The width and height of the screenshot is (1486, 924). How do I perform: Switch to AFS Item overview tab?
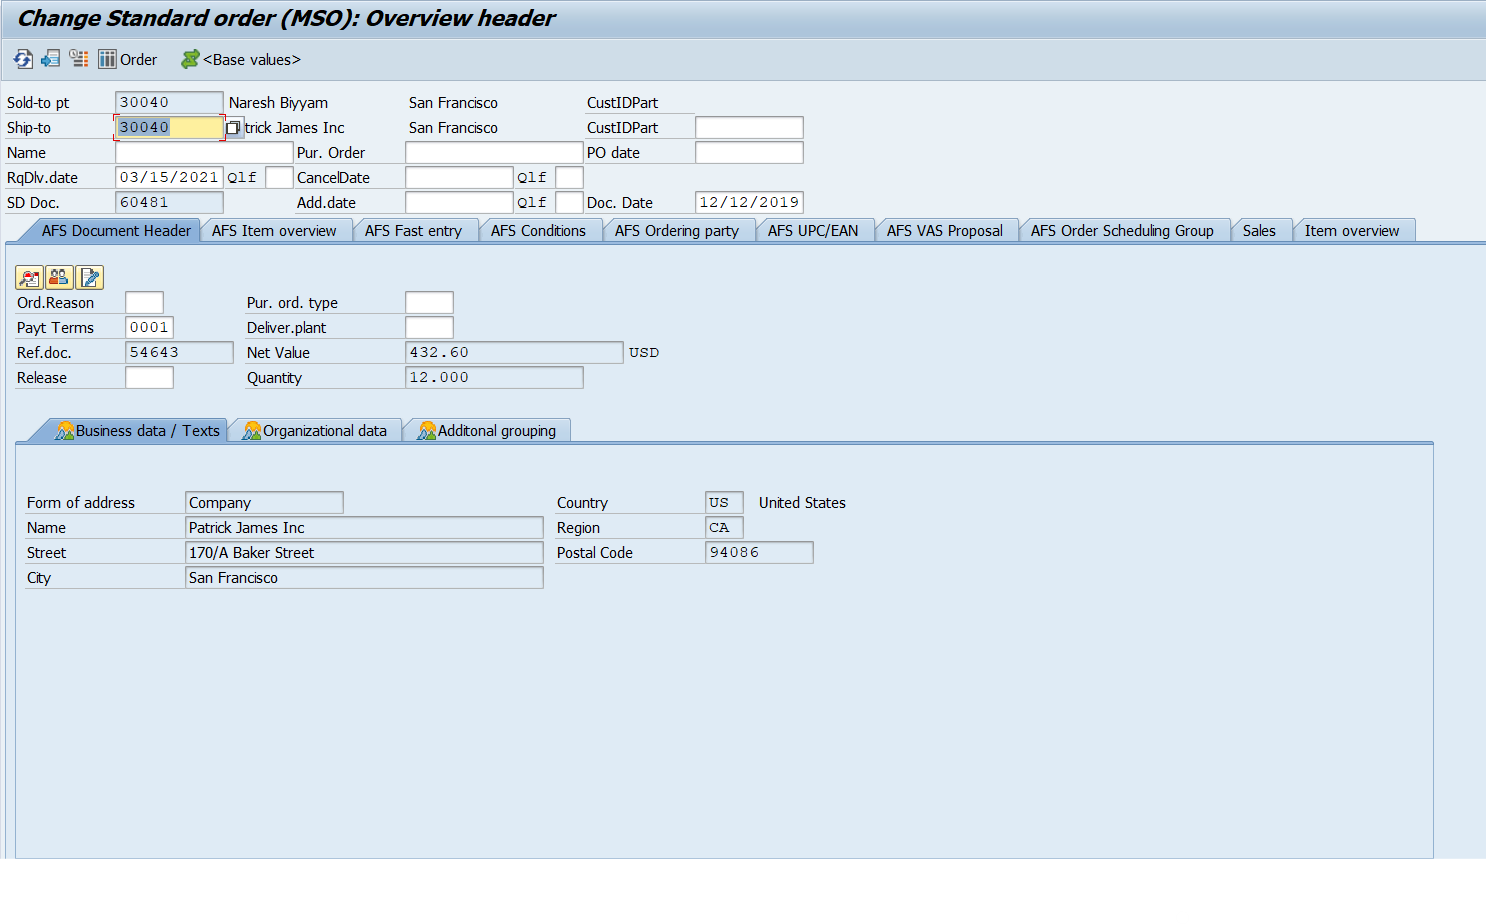274,231
